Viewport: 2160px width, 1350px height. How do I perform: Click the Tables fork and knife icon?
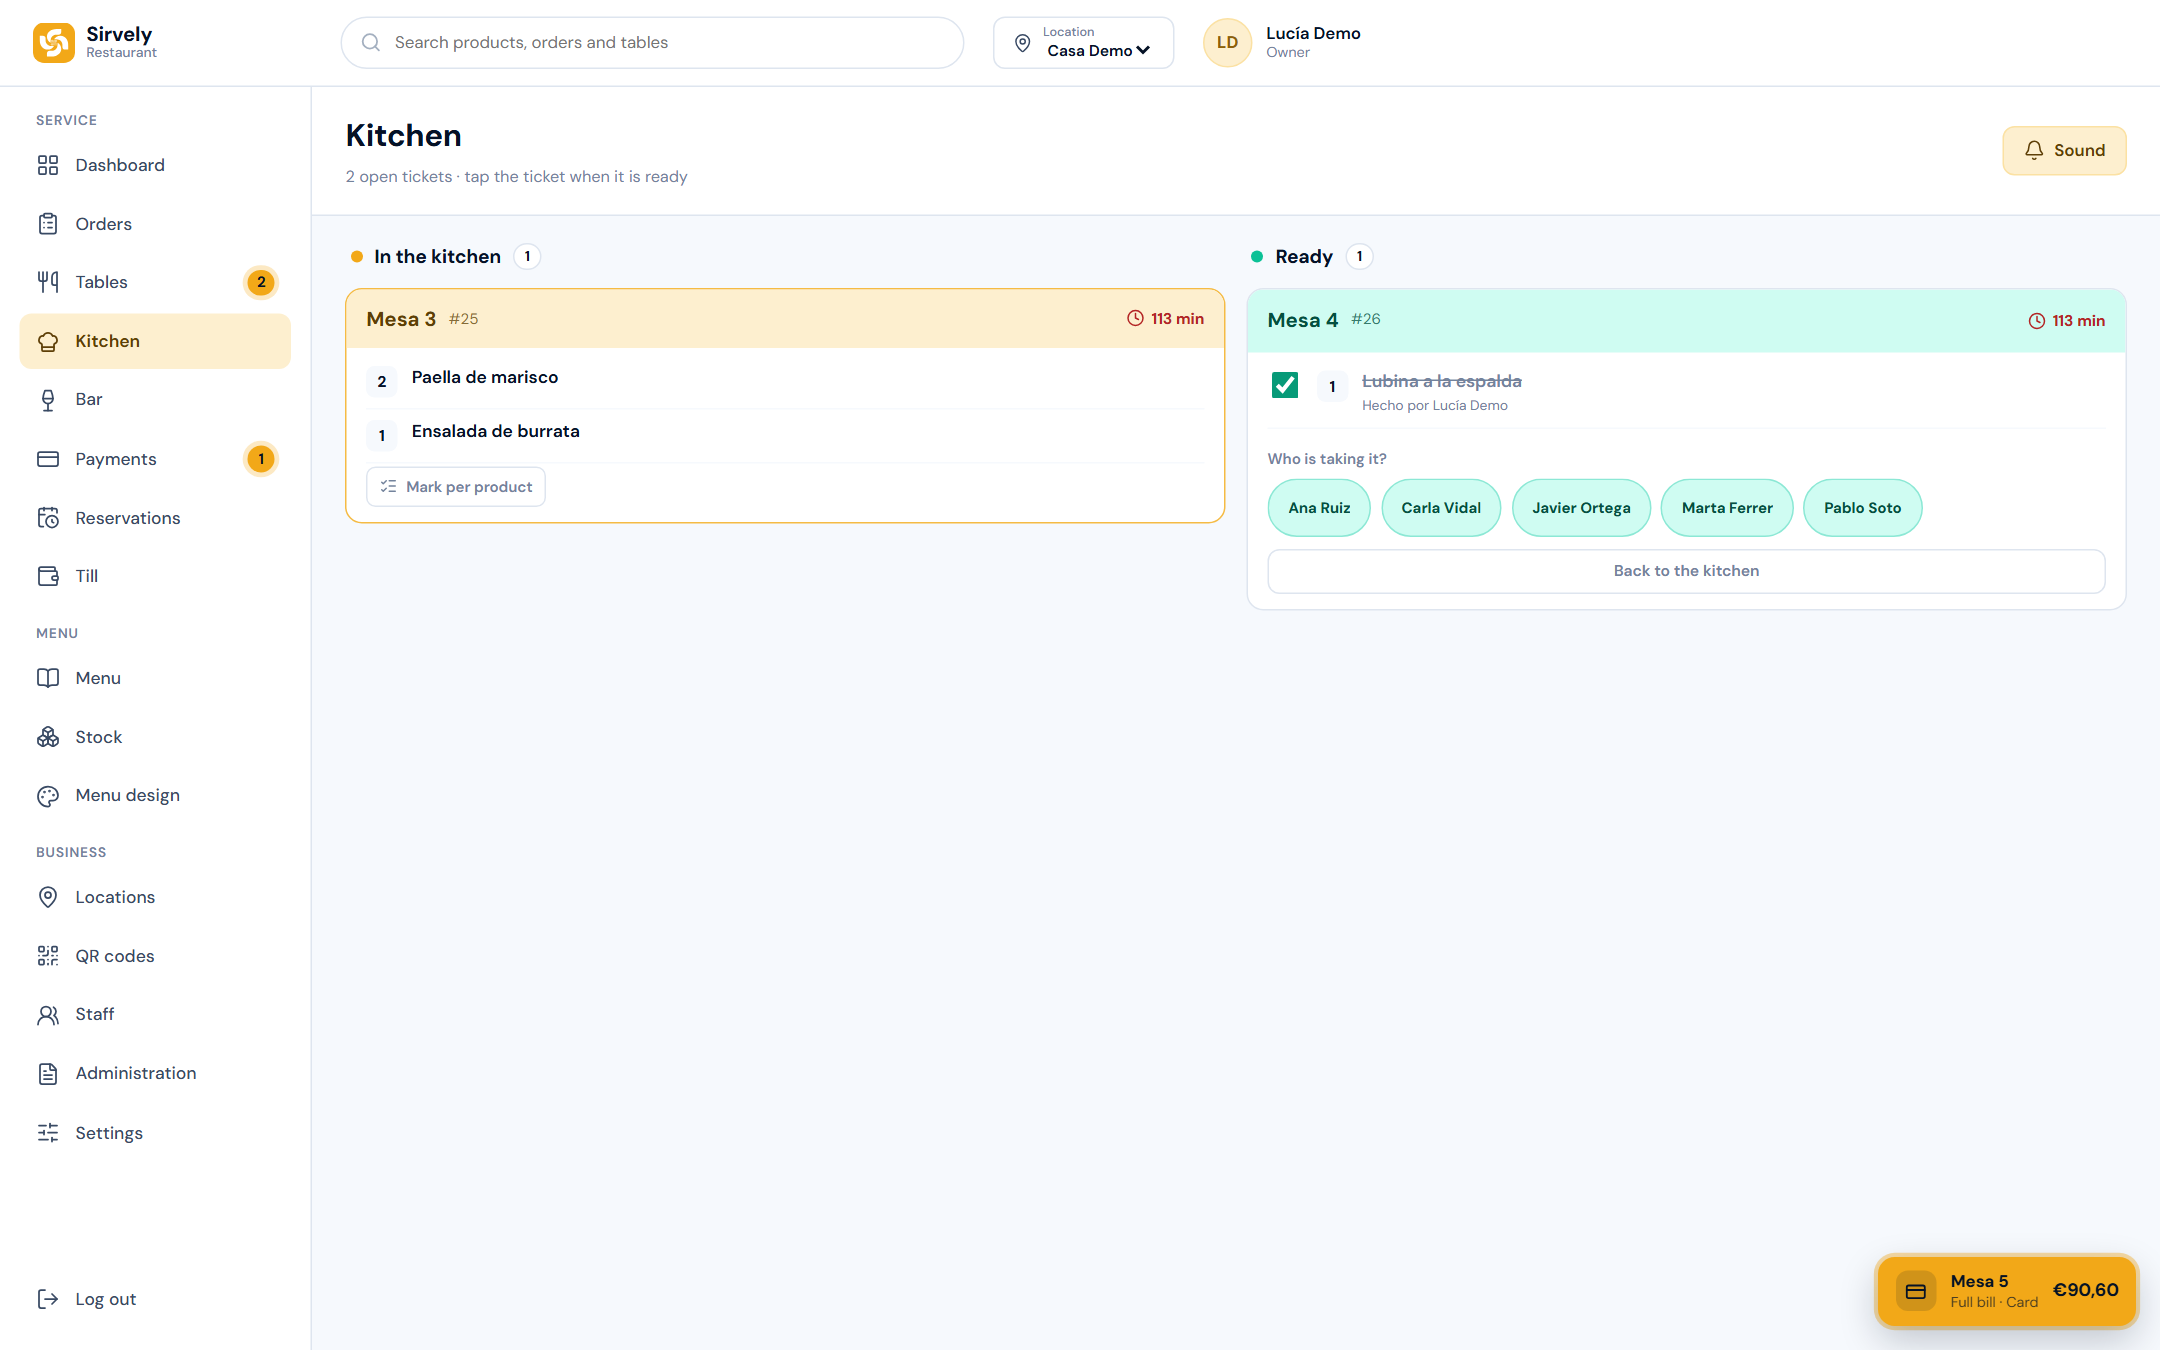pos(48,282)
